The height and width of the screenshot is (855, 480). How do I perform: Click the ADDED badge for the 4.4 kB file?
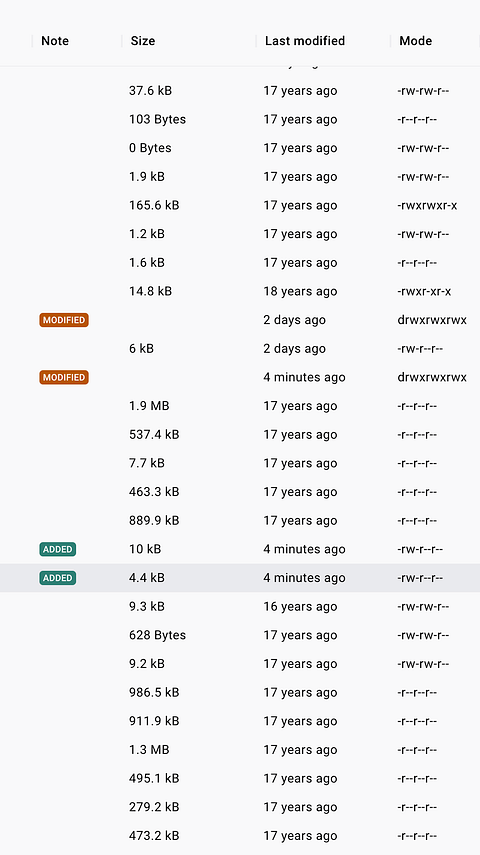click(57, 578)
